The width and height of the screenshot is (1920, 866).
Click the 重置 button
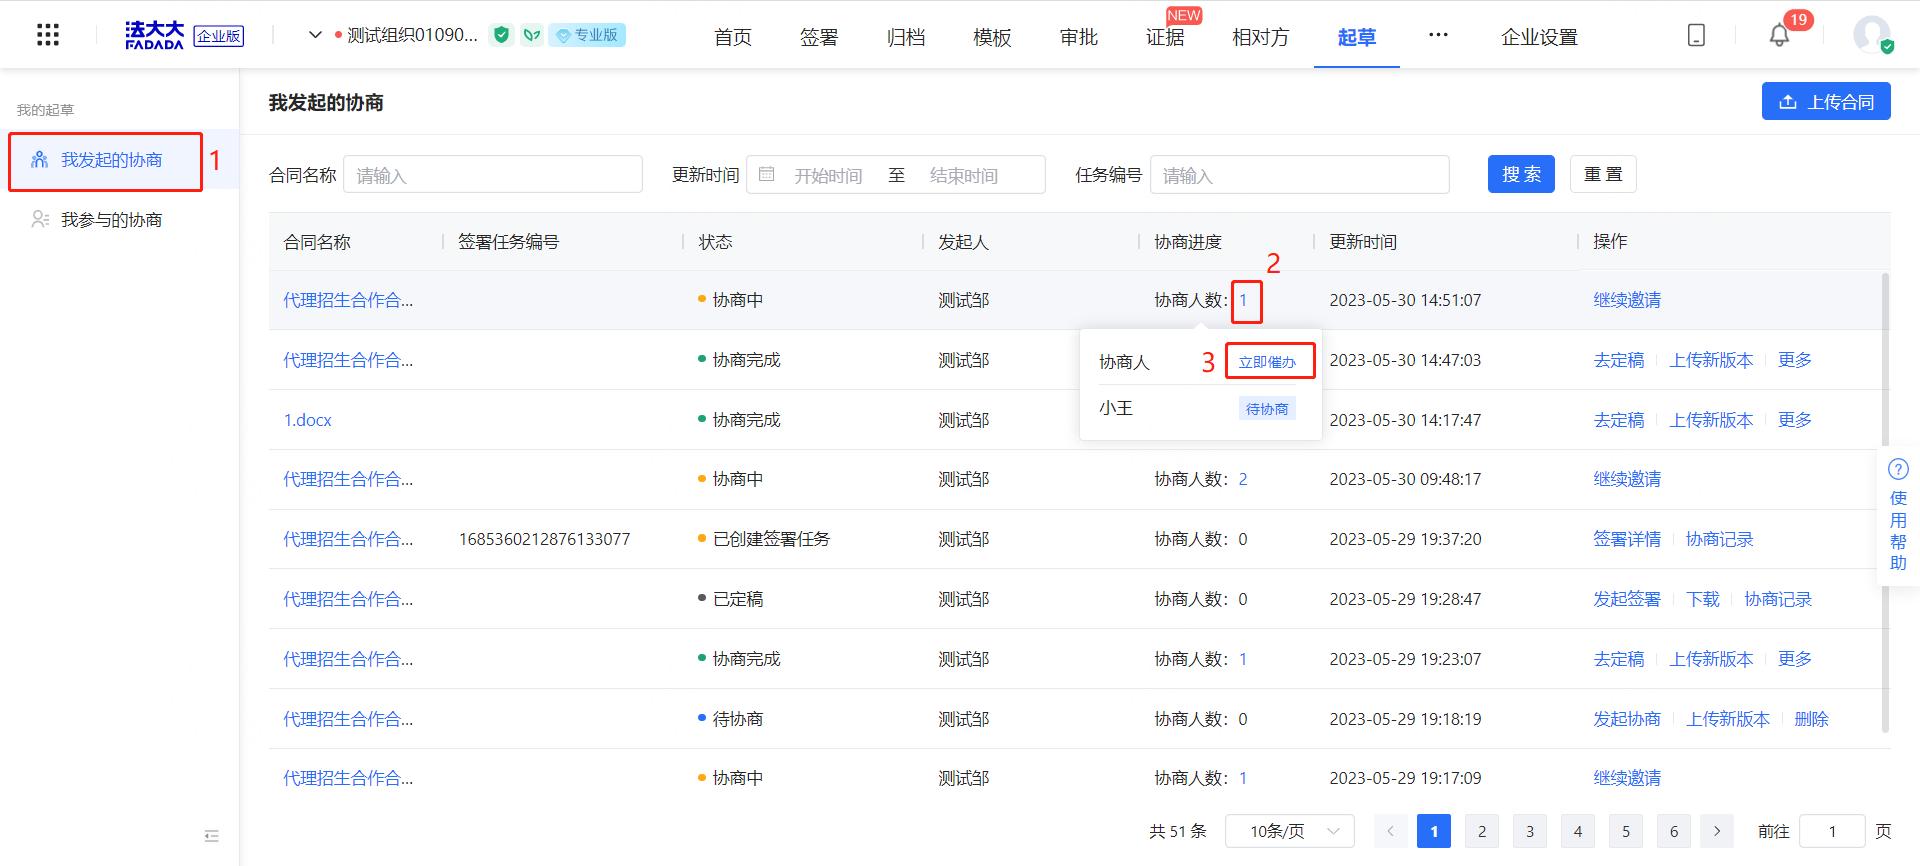[1603, 174]
